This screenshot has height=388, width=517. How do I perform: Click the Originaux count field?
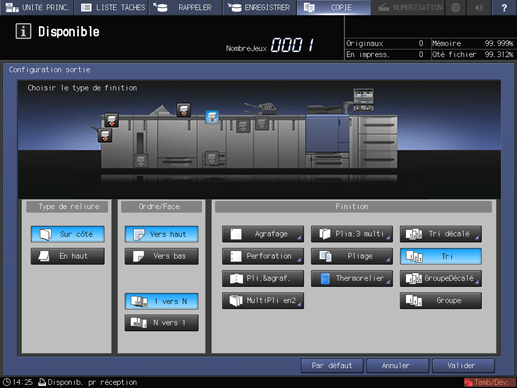pos(385,43)
